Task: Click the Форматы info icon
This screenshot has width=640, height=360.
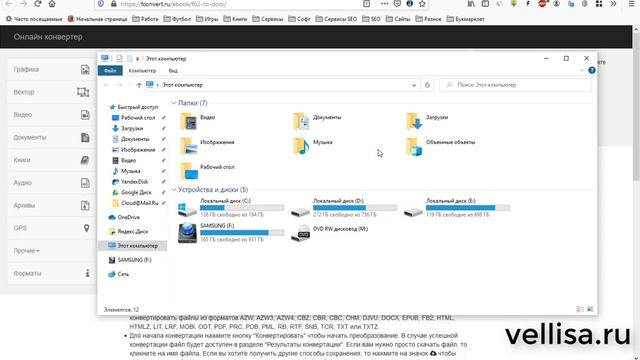Action: click(x=87, y=273)
